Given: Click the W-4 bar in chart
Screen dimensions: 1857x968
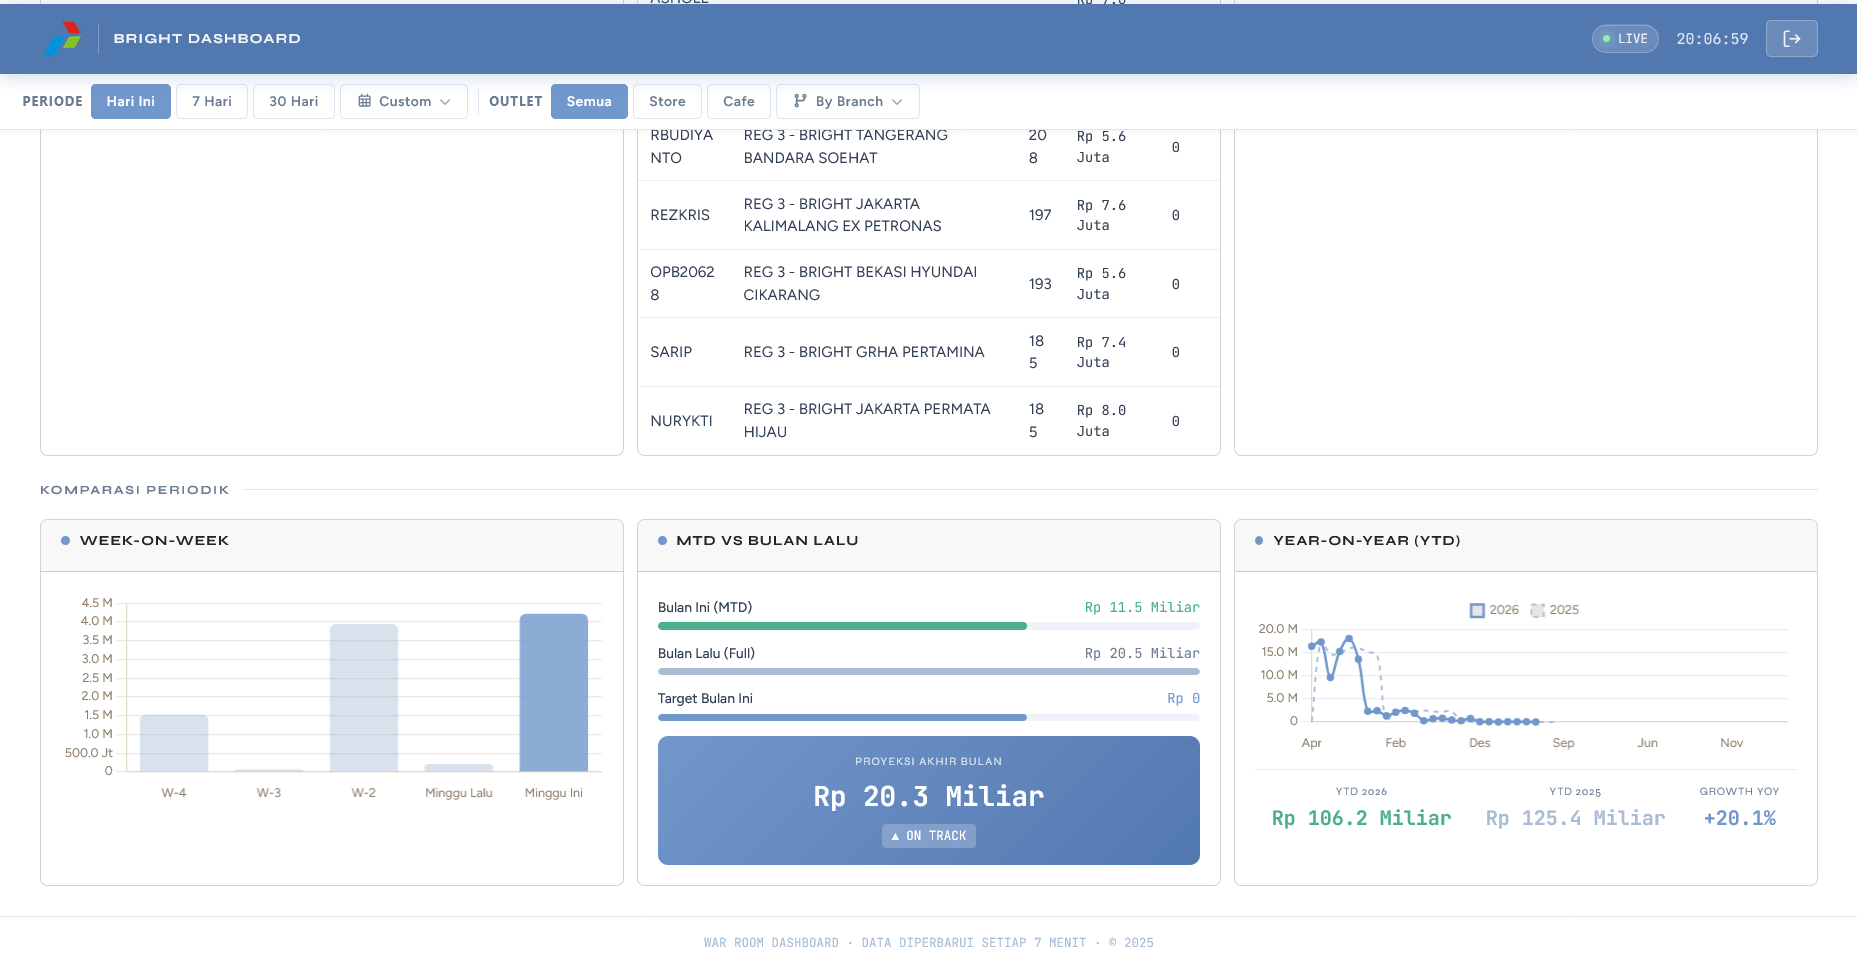Looking at the screenshot, I should click(x=174, y=743).
